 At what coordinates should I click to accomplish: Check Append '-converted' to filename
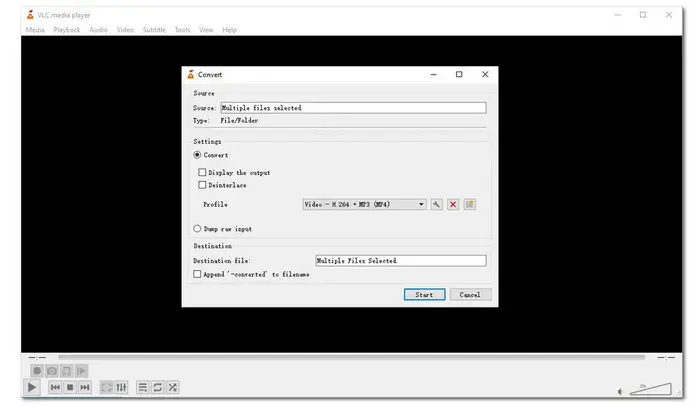(x=197, y=274)
